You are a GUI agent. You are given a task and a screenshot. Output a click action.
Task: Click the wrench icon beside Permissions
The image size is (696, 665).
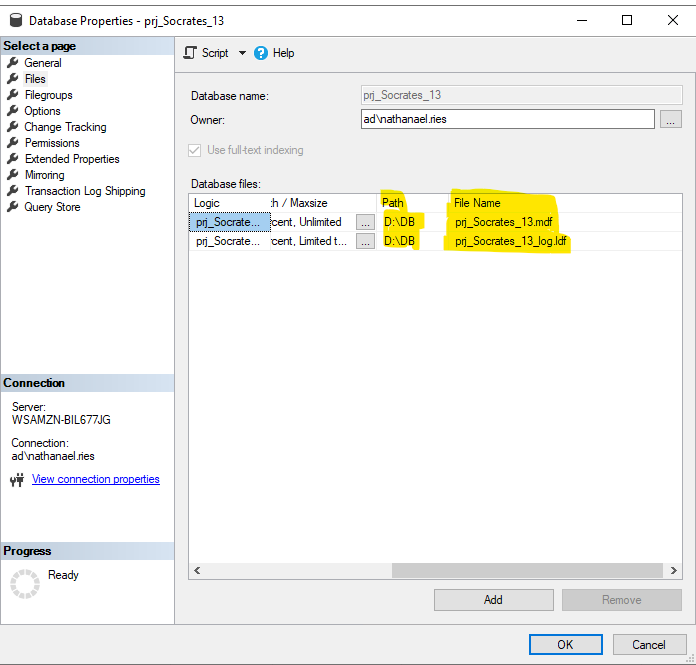tap(13, 142)
